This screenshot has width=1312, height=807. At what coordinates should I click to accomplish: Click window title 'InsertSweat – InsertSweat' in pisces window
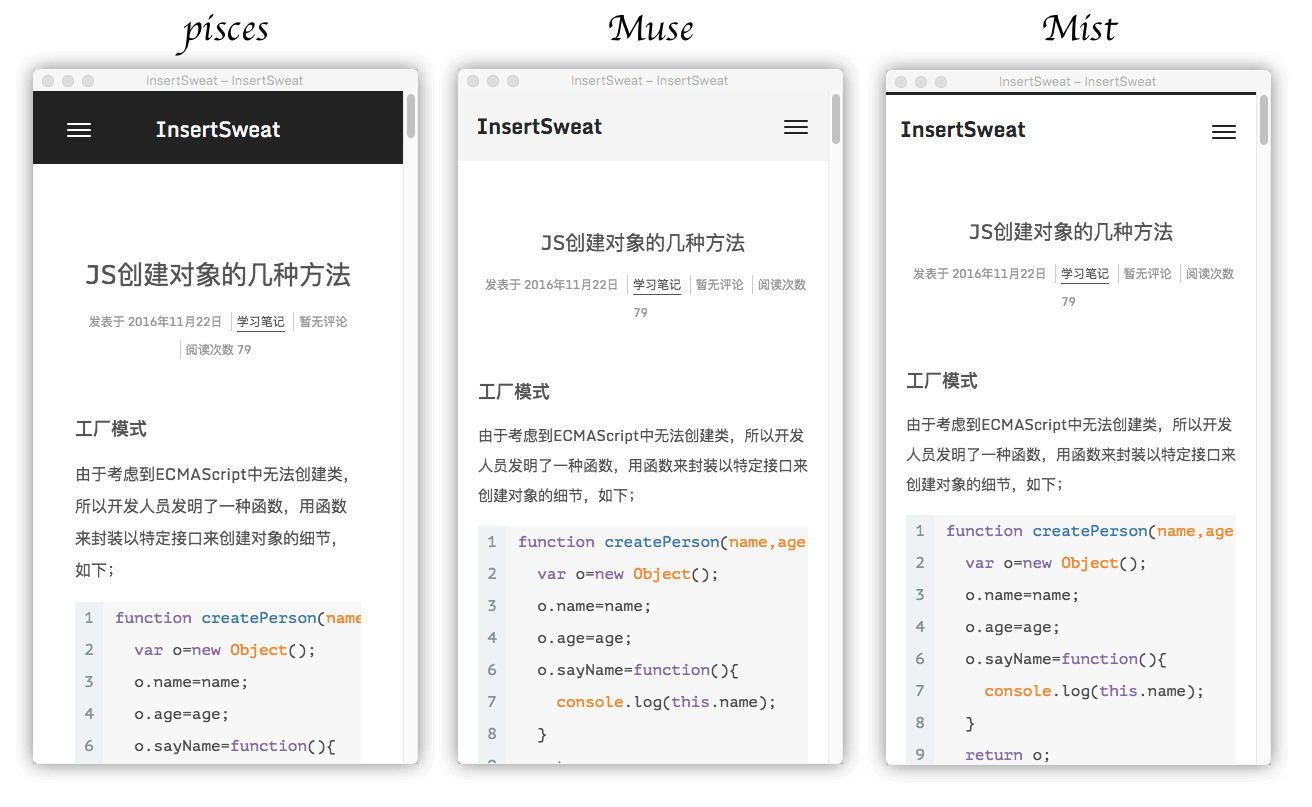pyautogui.click(x=225, y=81)
